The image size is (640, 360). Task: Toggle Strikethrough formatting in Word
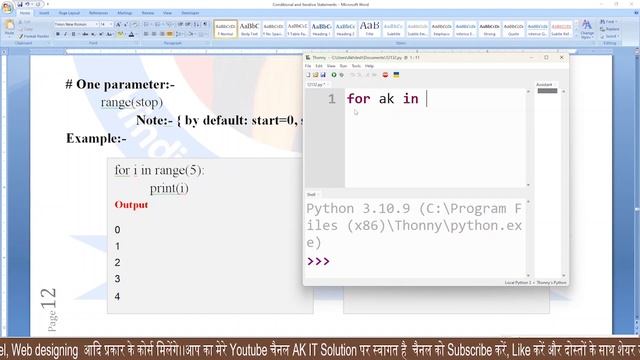85,34
